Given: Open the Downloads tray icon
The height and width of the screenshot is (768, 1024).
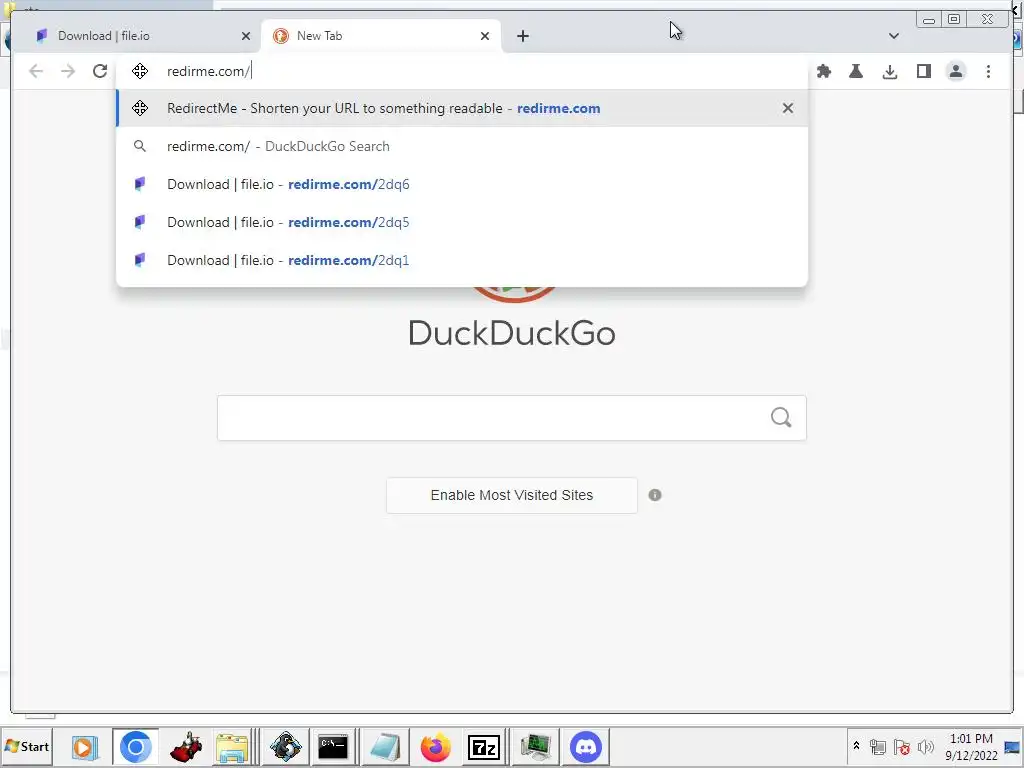Looking at the screenshot, I should pyautogui.click(x=889, y=71).
